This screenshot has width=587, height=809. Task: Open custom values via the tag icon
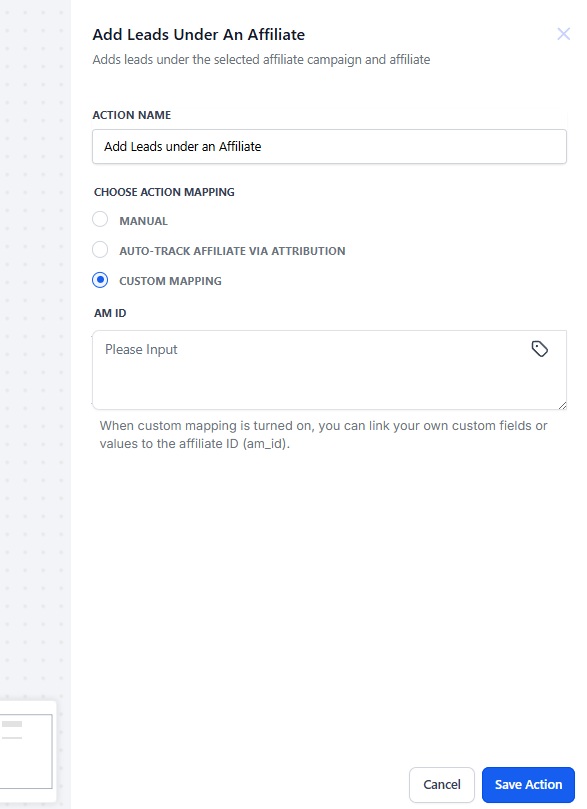(540, 349)
